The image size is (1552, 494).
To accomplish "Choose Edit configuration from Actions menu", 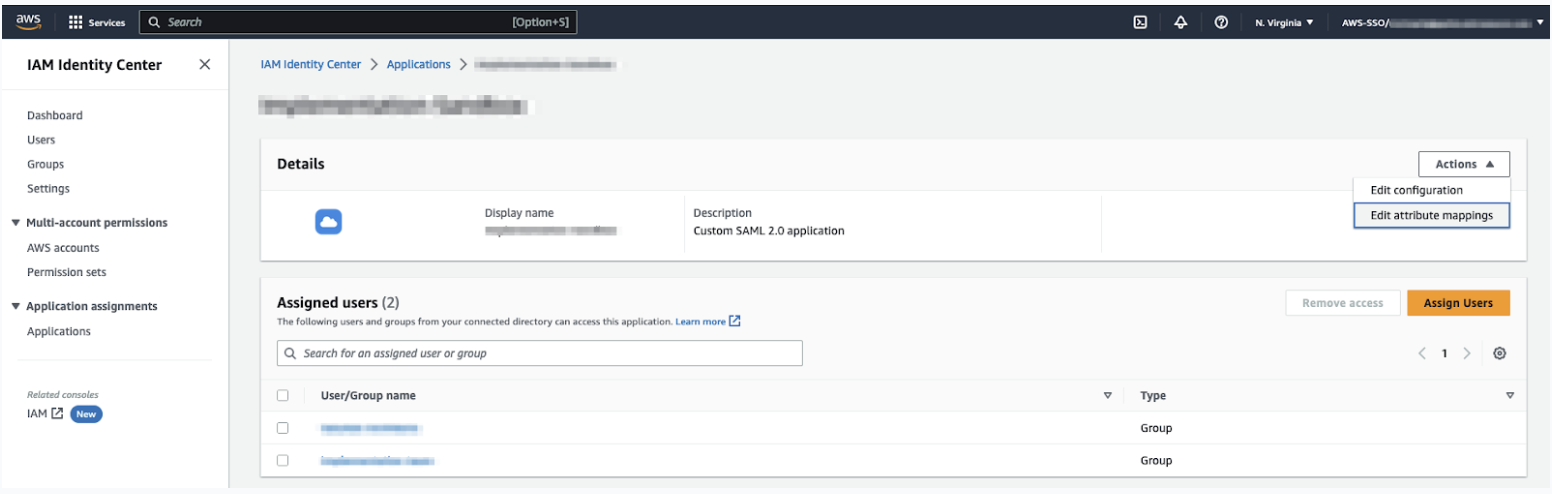I will point(1416,190).
